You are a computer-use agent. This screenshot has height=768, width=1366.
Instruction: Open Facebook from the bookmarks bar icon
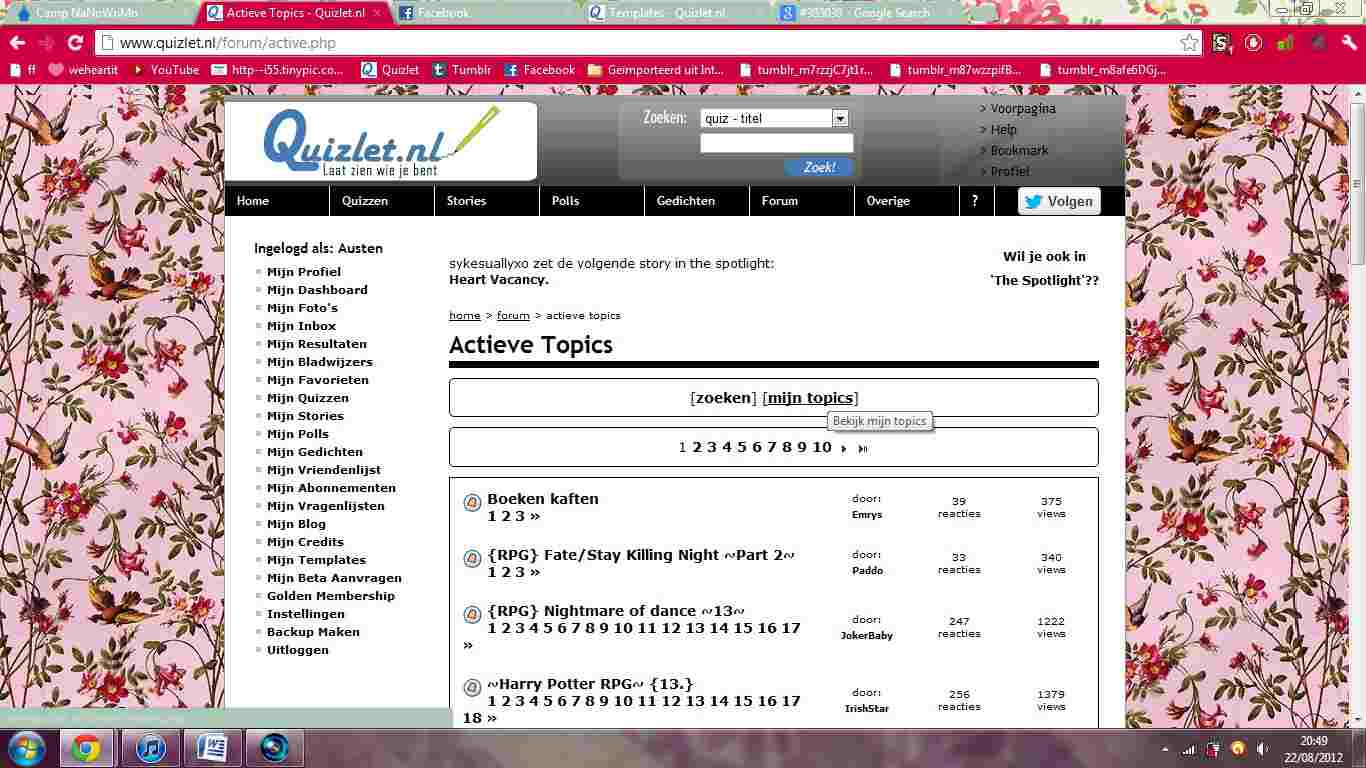point(512,70)
